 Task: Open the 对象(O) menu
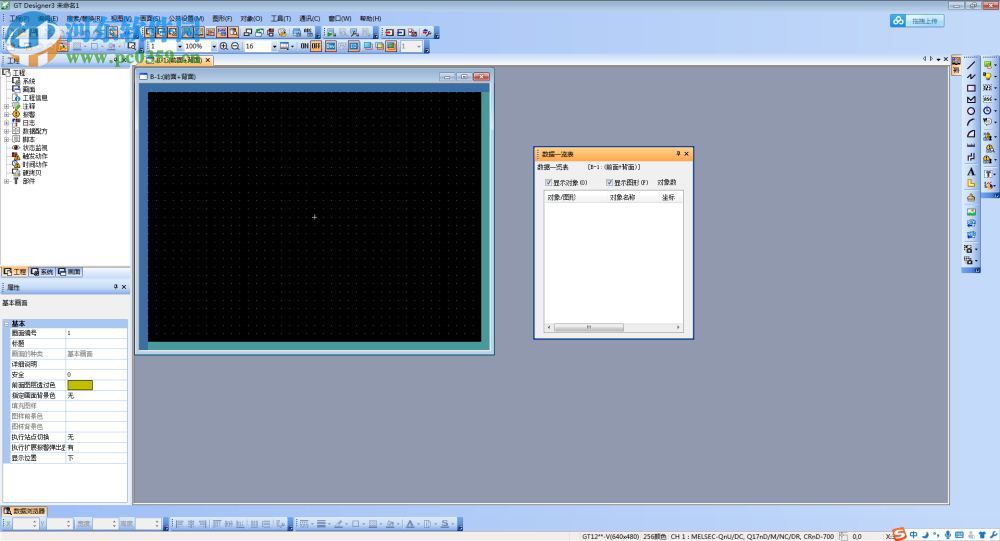pyautogui.click(x=251, y=19)
